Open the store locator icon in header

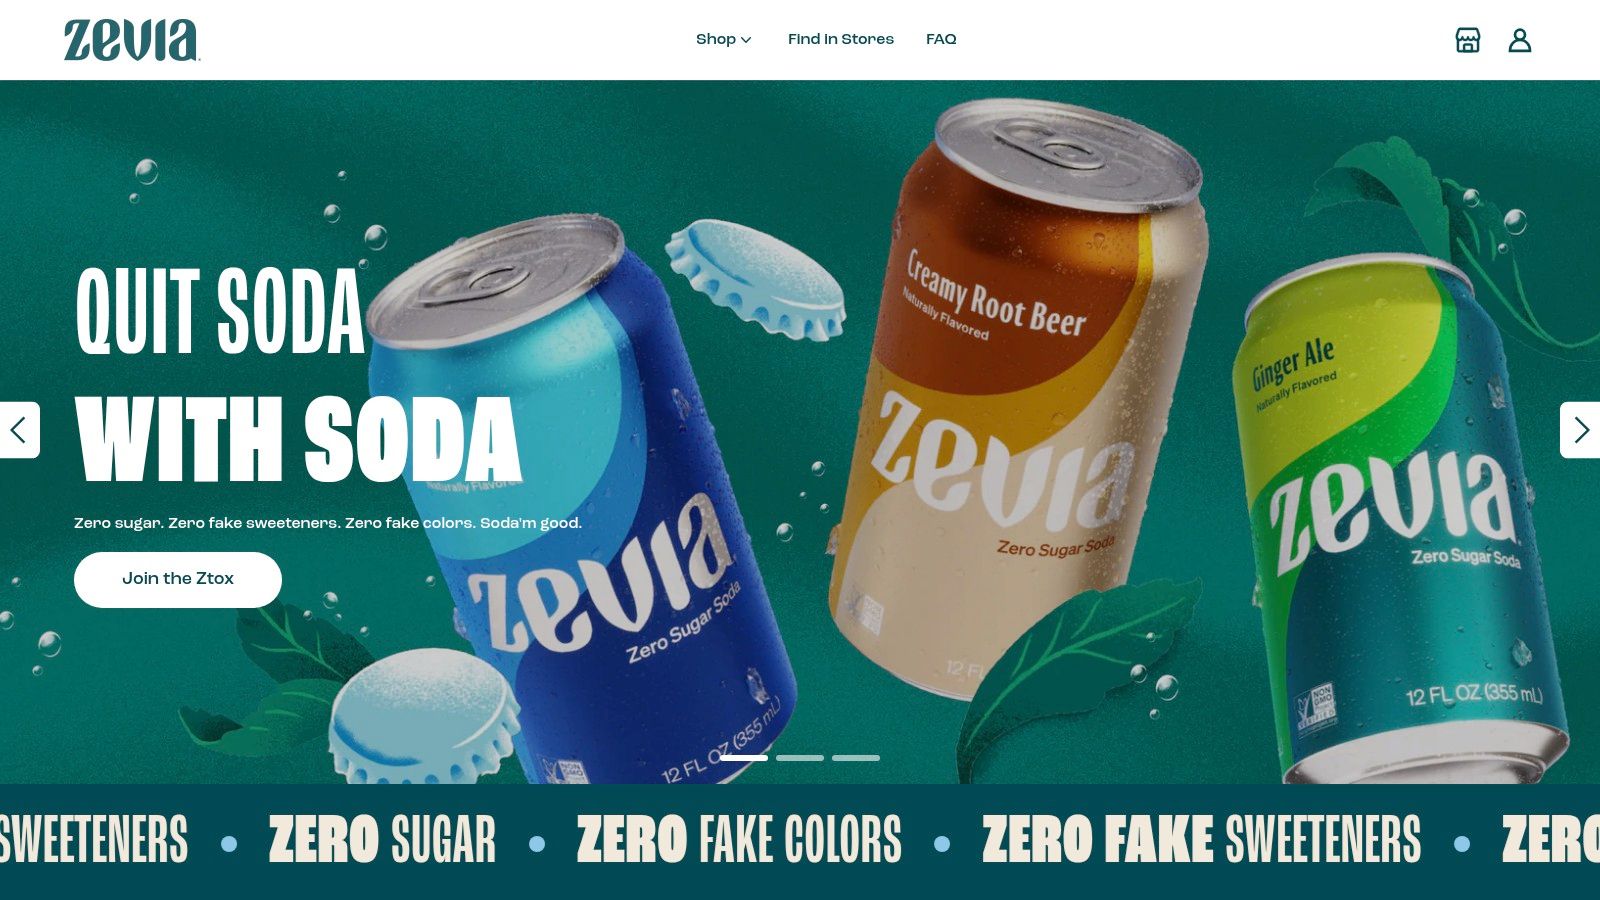tap(1467, 40)
